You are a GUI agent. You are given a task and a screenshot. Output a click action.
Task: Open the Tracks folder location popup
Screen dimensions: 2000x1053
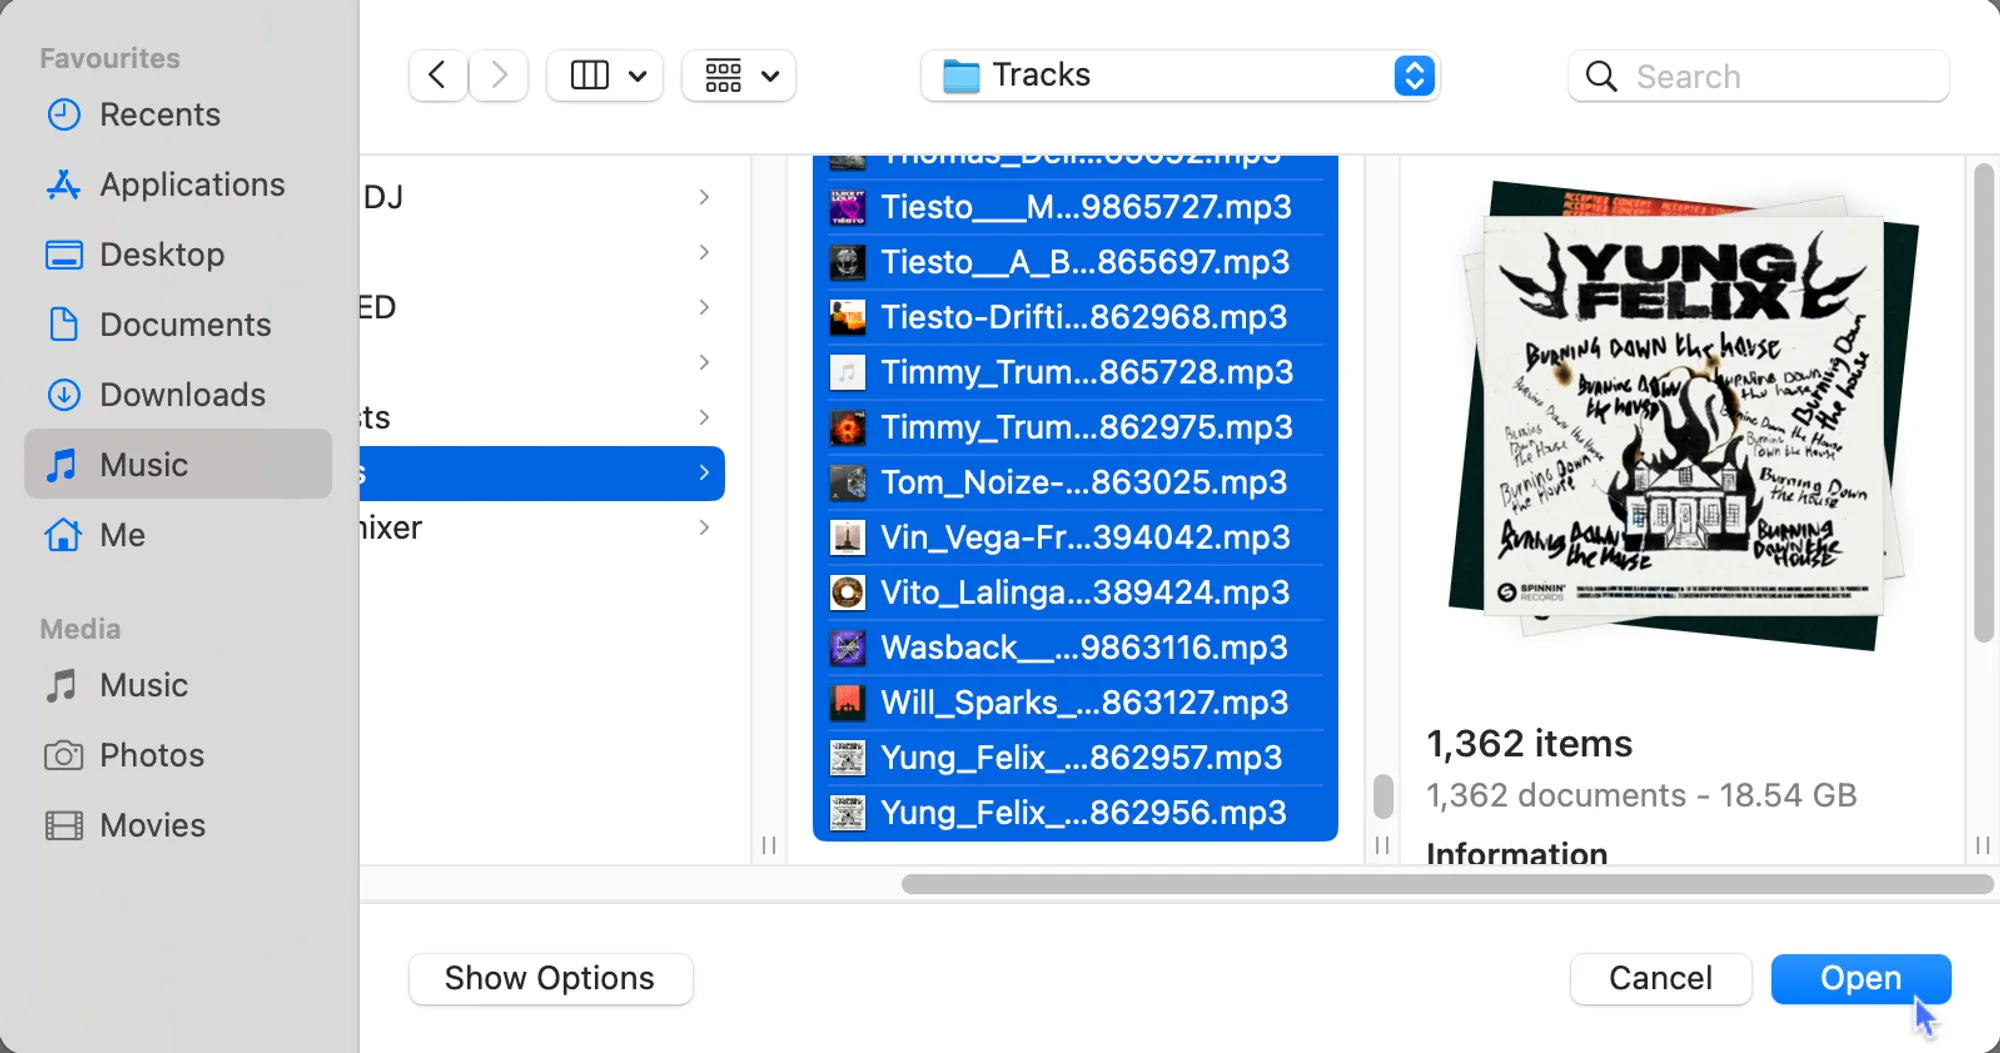[1180, 75]
